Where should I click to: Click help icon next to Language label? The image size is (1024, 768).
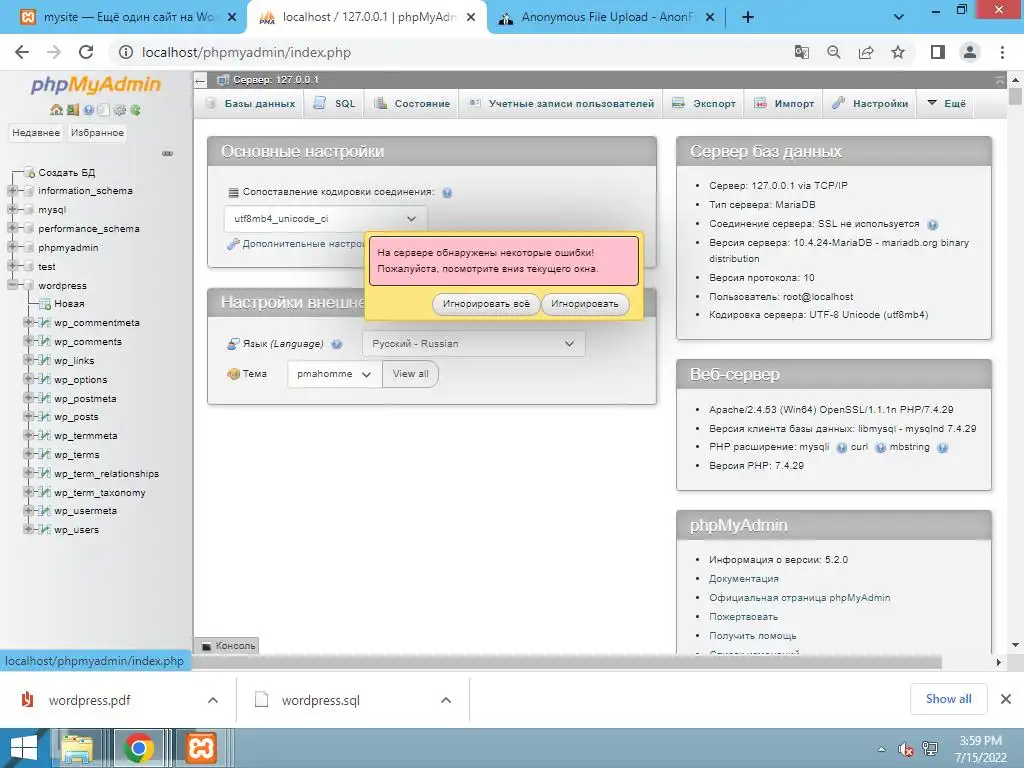336,344
